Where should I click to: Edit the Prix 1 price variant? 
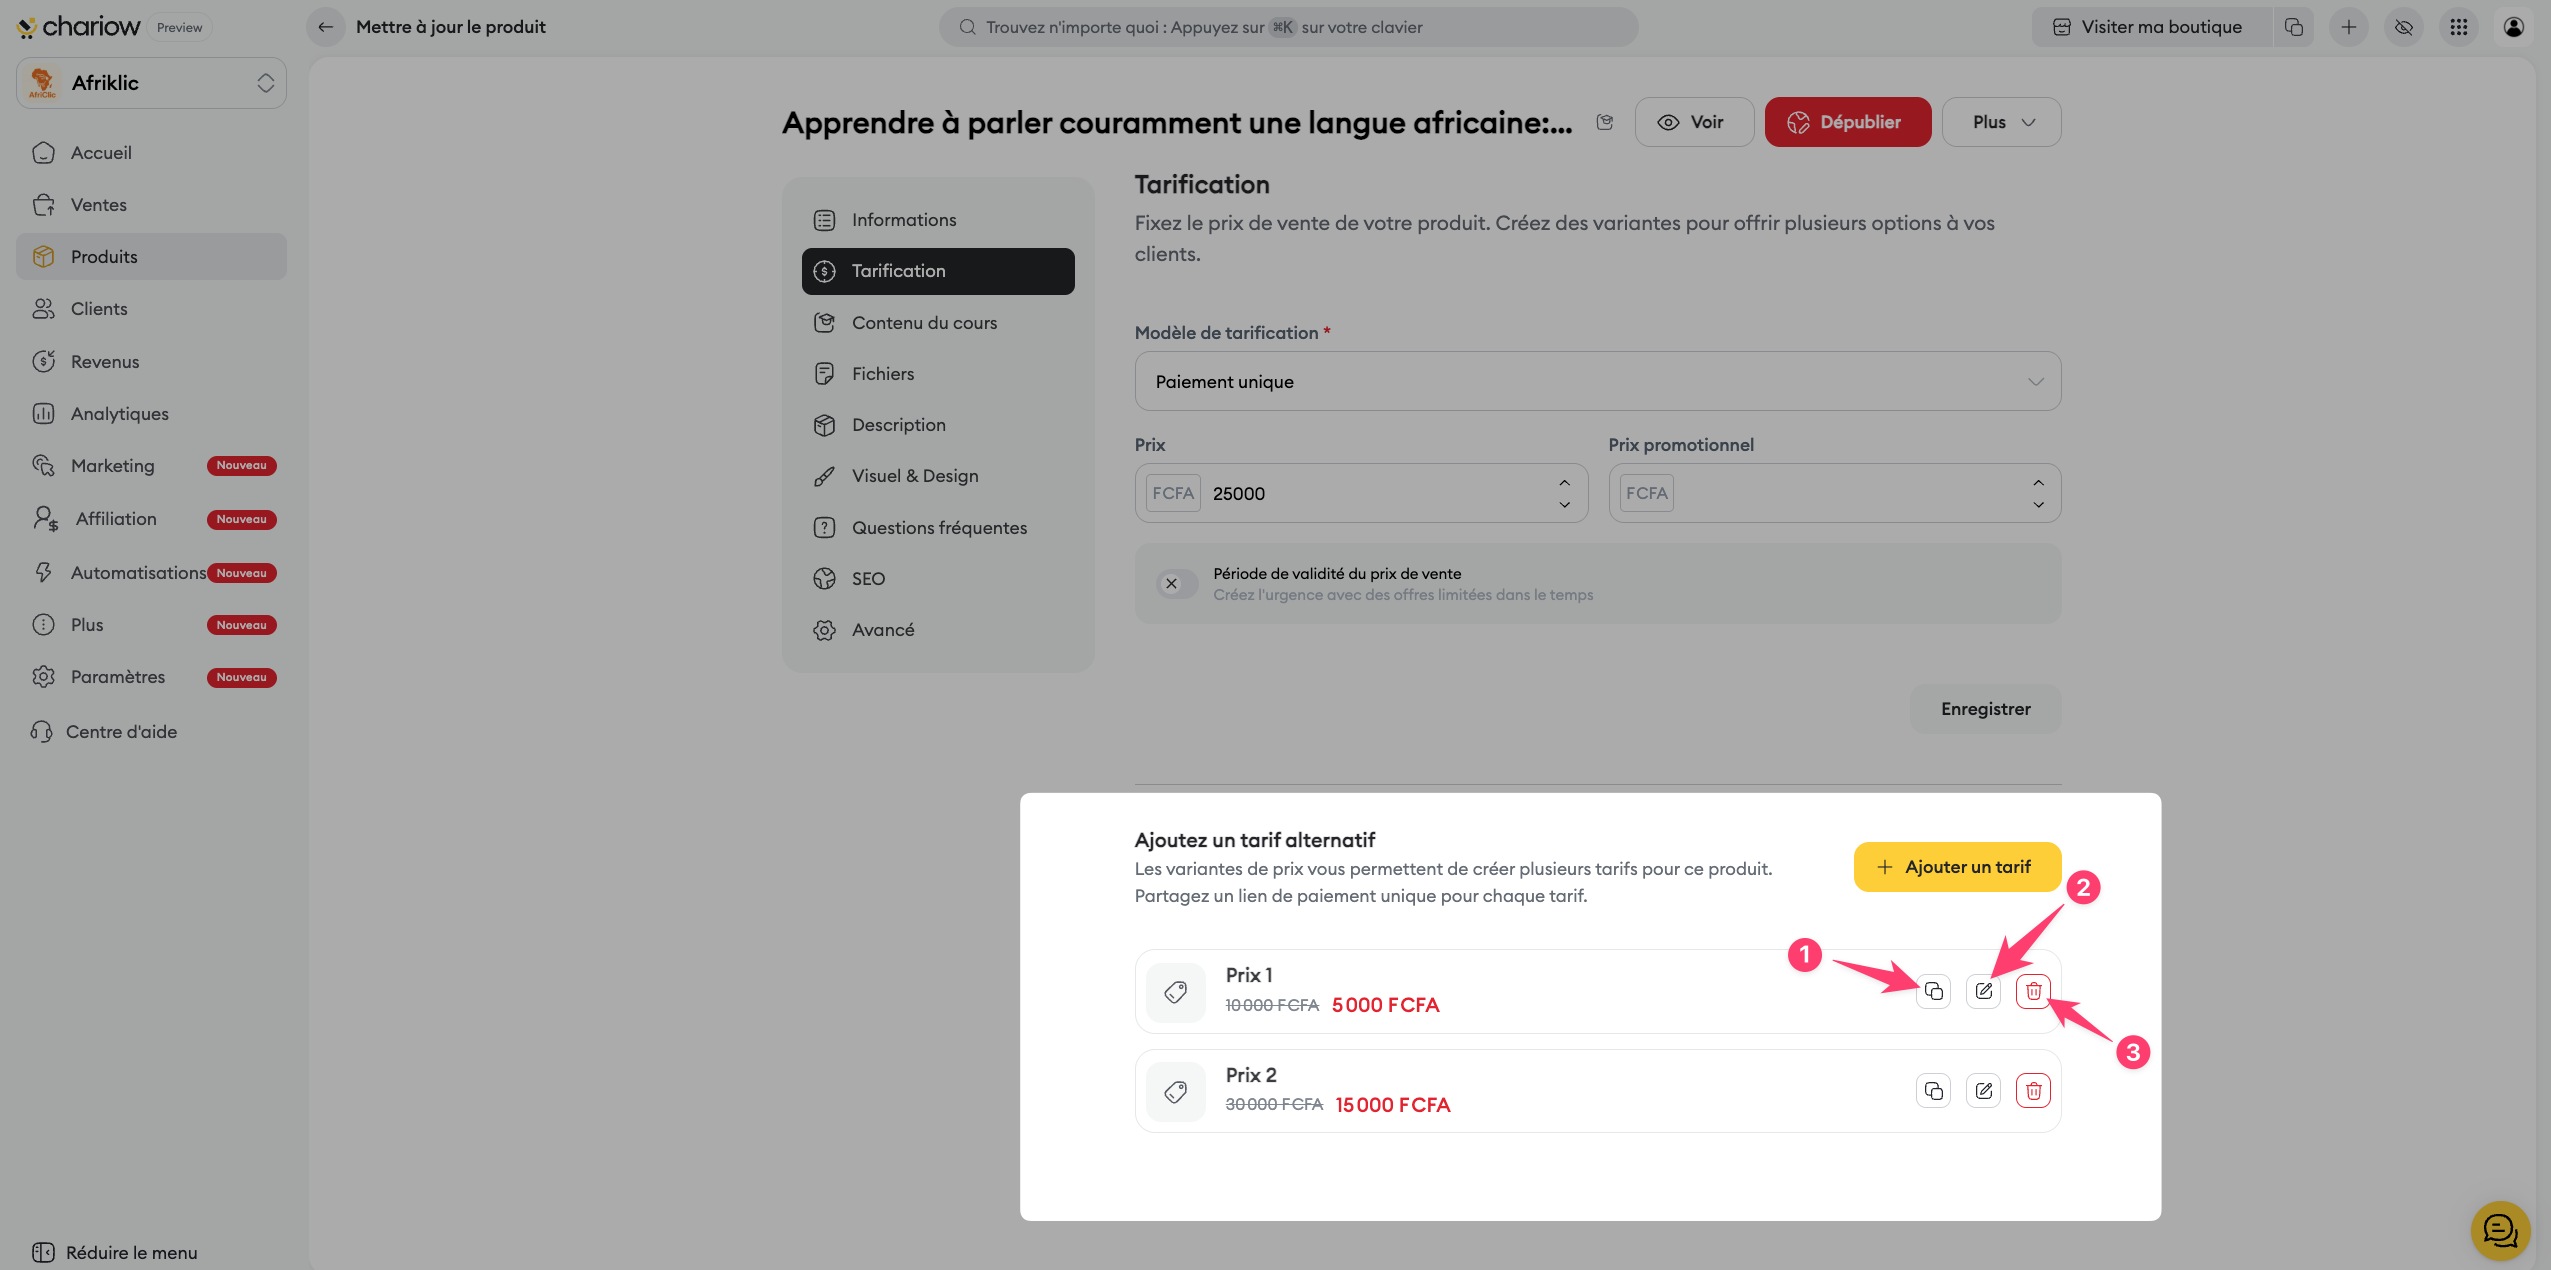pyautogui.click(x=1983, y=991)
